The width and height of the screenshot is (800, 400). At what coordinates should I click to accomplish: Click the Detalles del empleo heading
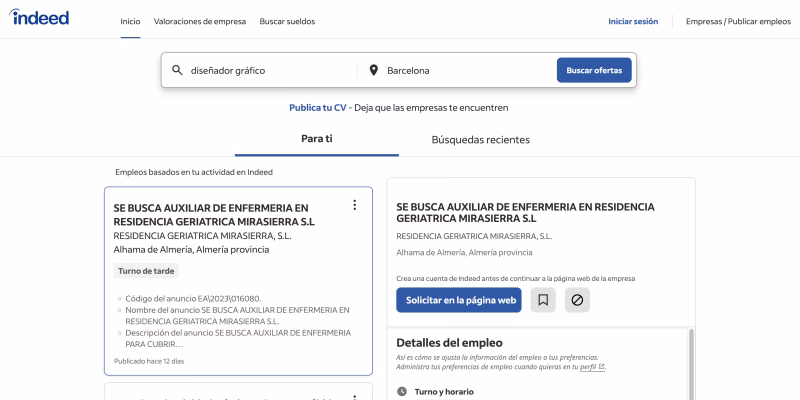click(x=449, y=343)
